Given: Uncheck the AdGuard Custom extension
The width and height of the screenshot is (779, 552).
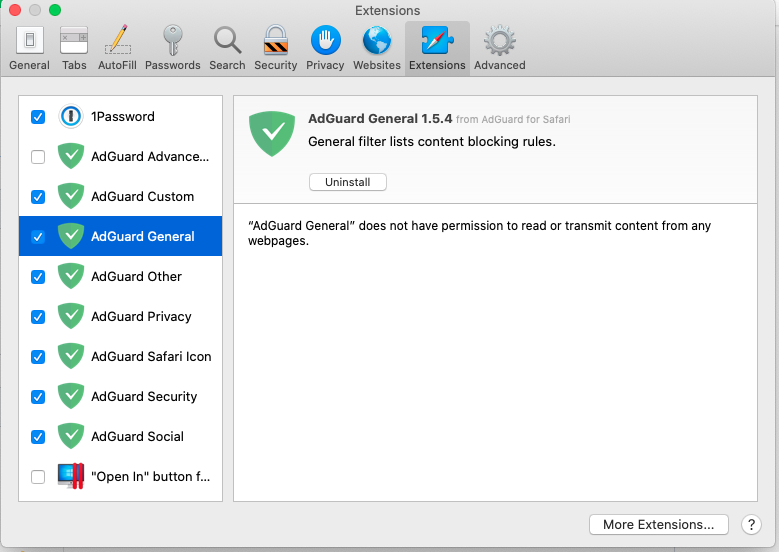Looking at the screenshot, I should [38, 197].
